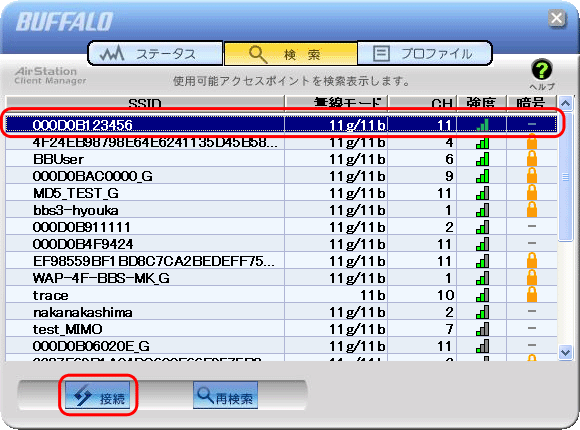Click signal icon on nakanakashima row
The height and width of the screenshot is (430, 580).
pyautogui.click(x=482, y=312)
